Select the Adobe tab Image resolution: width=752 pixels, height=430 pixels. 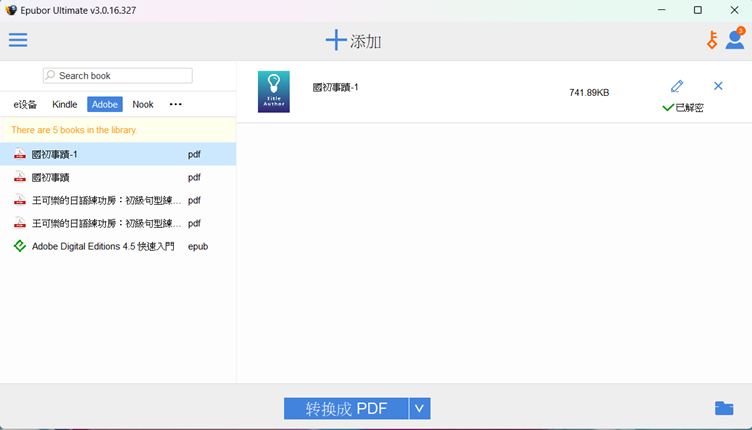[105, 105]
